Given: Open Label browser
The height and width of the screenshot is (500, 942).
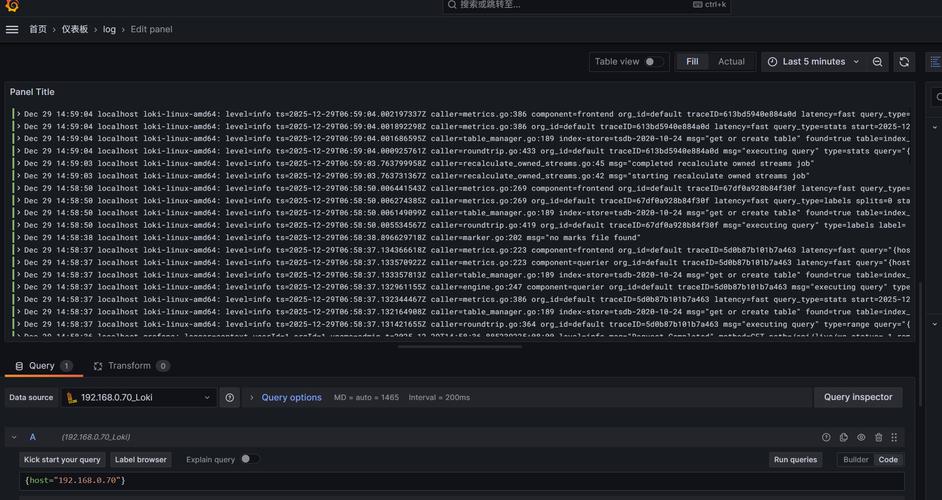Looking at the screenshot, I should 141,460.
